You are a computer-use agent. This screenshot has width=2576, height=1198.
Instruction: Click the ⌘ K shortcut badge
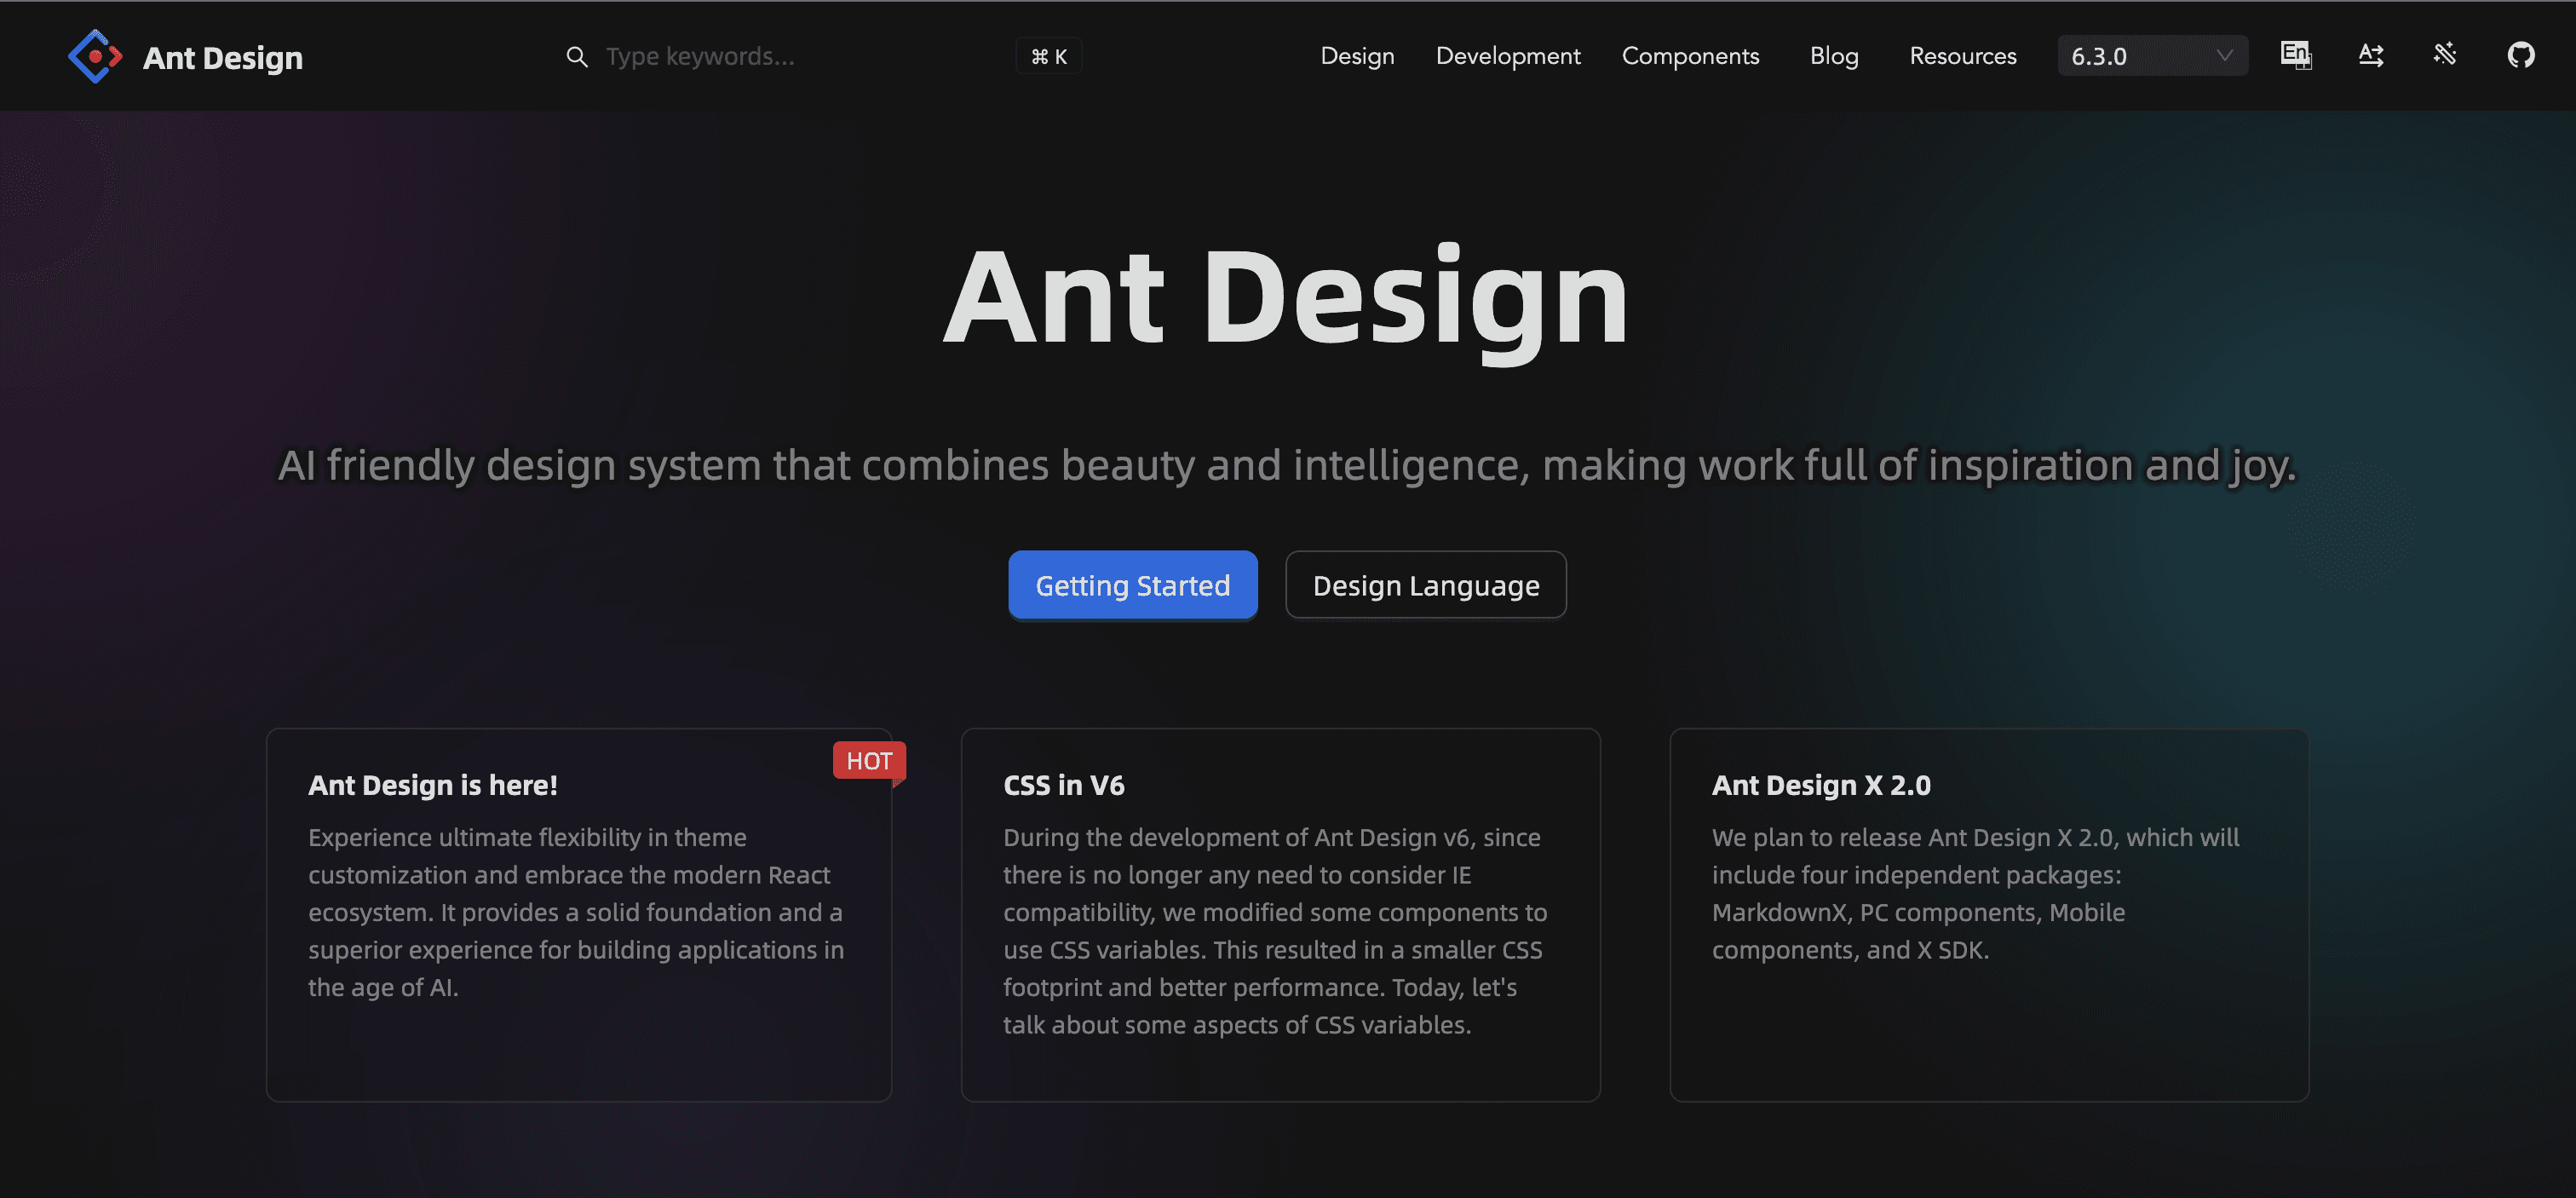pos(1048,56)
